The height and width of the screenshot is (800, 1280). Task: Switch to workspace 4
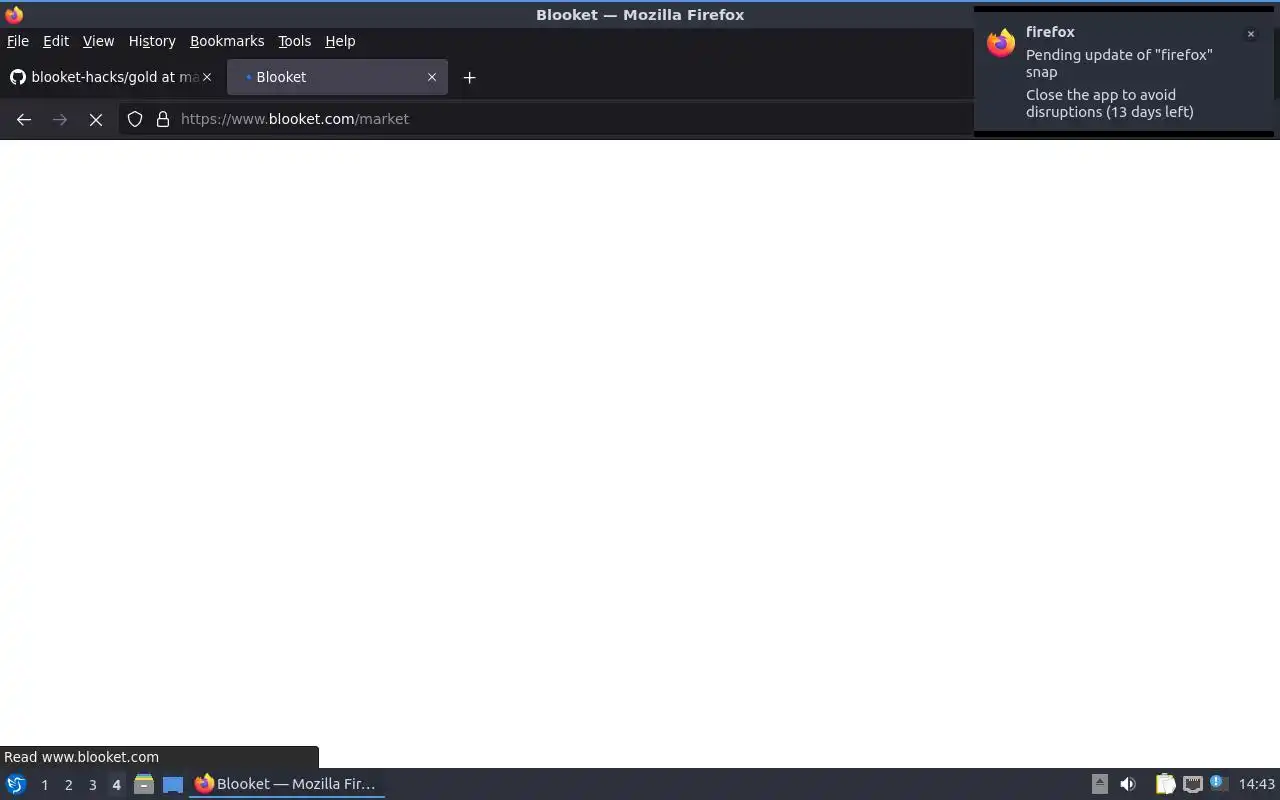[117, 785]
